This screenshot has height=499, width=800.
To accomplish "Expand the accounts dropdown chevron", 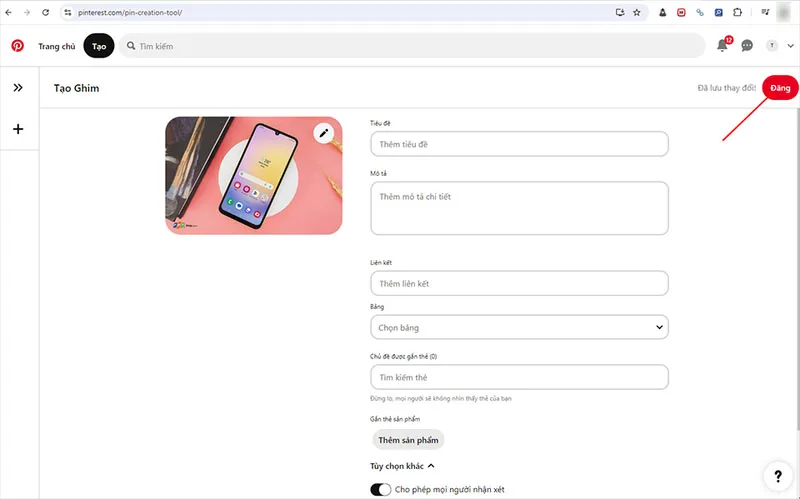I will [790, 46].
